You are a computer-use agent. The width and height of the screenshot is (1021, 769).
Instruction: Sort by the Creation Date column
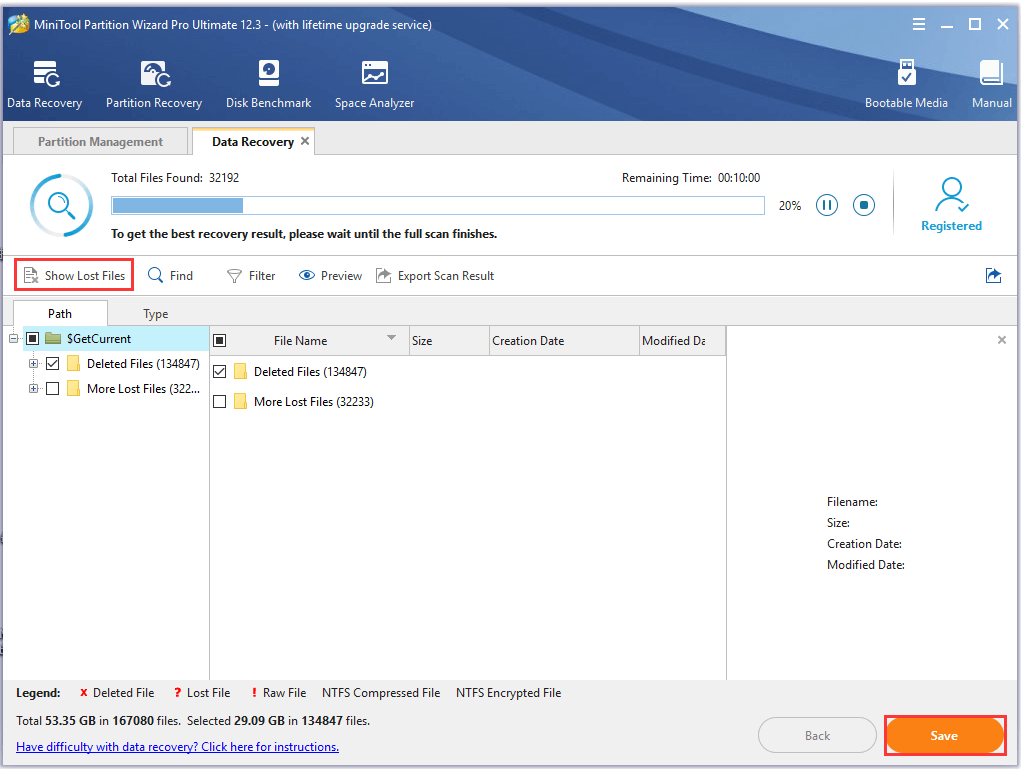[x=564, y=341]
